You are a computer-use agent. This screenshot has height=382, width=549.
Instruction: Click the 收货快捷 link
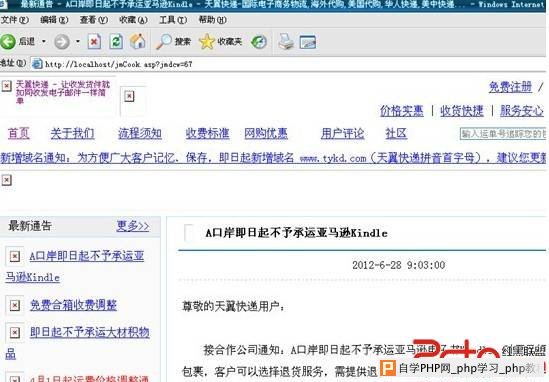(461, 111)
